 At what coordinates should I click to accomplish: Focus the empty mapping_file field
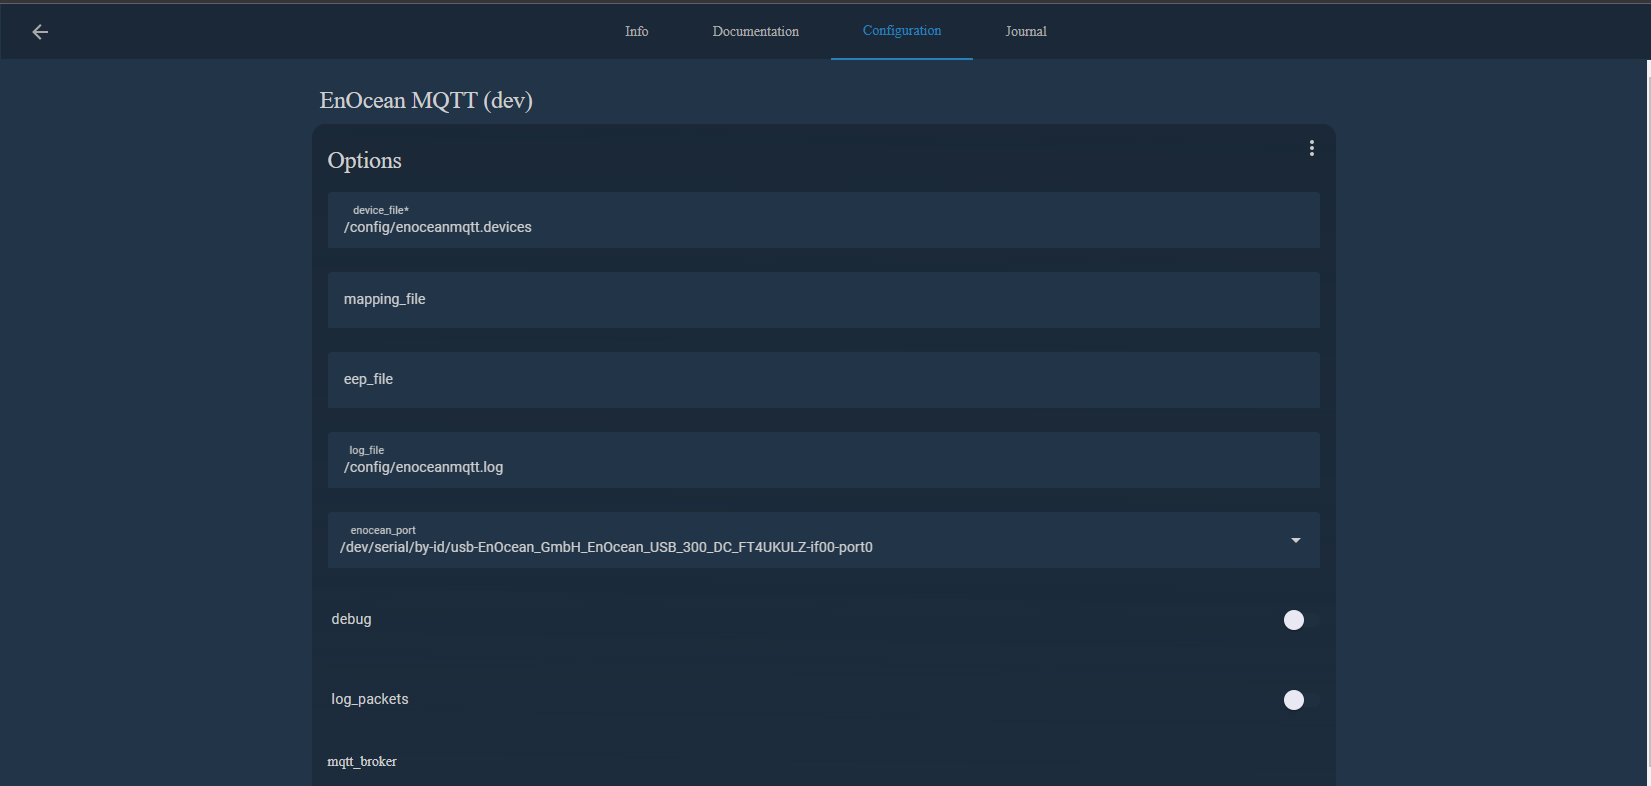(x=823, y=300)
